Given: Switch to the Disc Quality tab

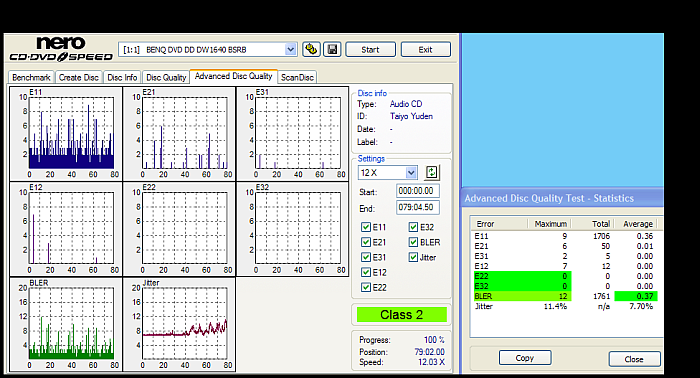Looking at the screenshot, I should click(166, 77).
